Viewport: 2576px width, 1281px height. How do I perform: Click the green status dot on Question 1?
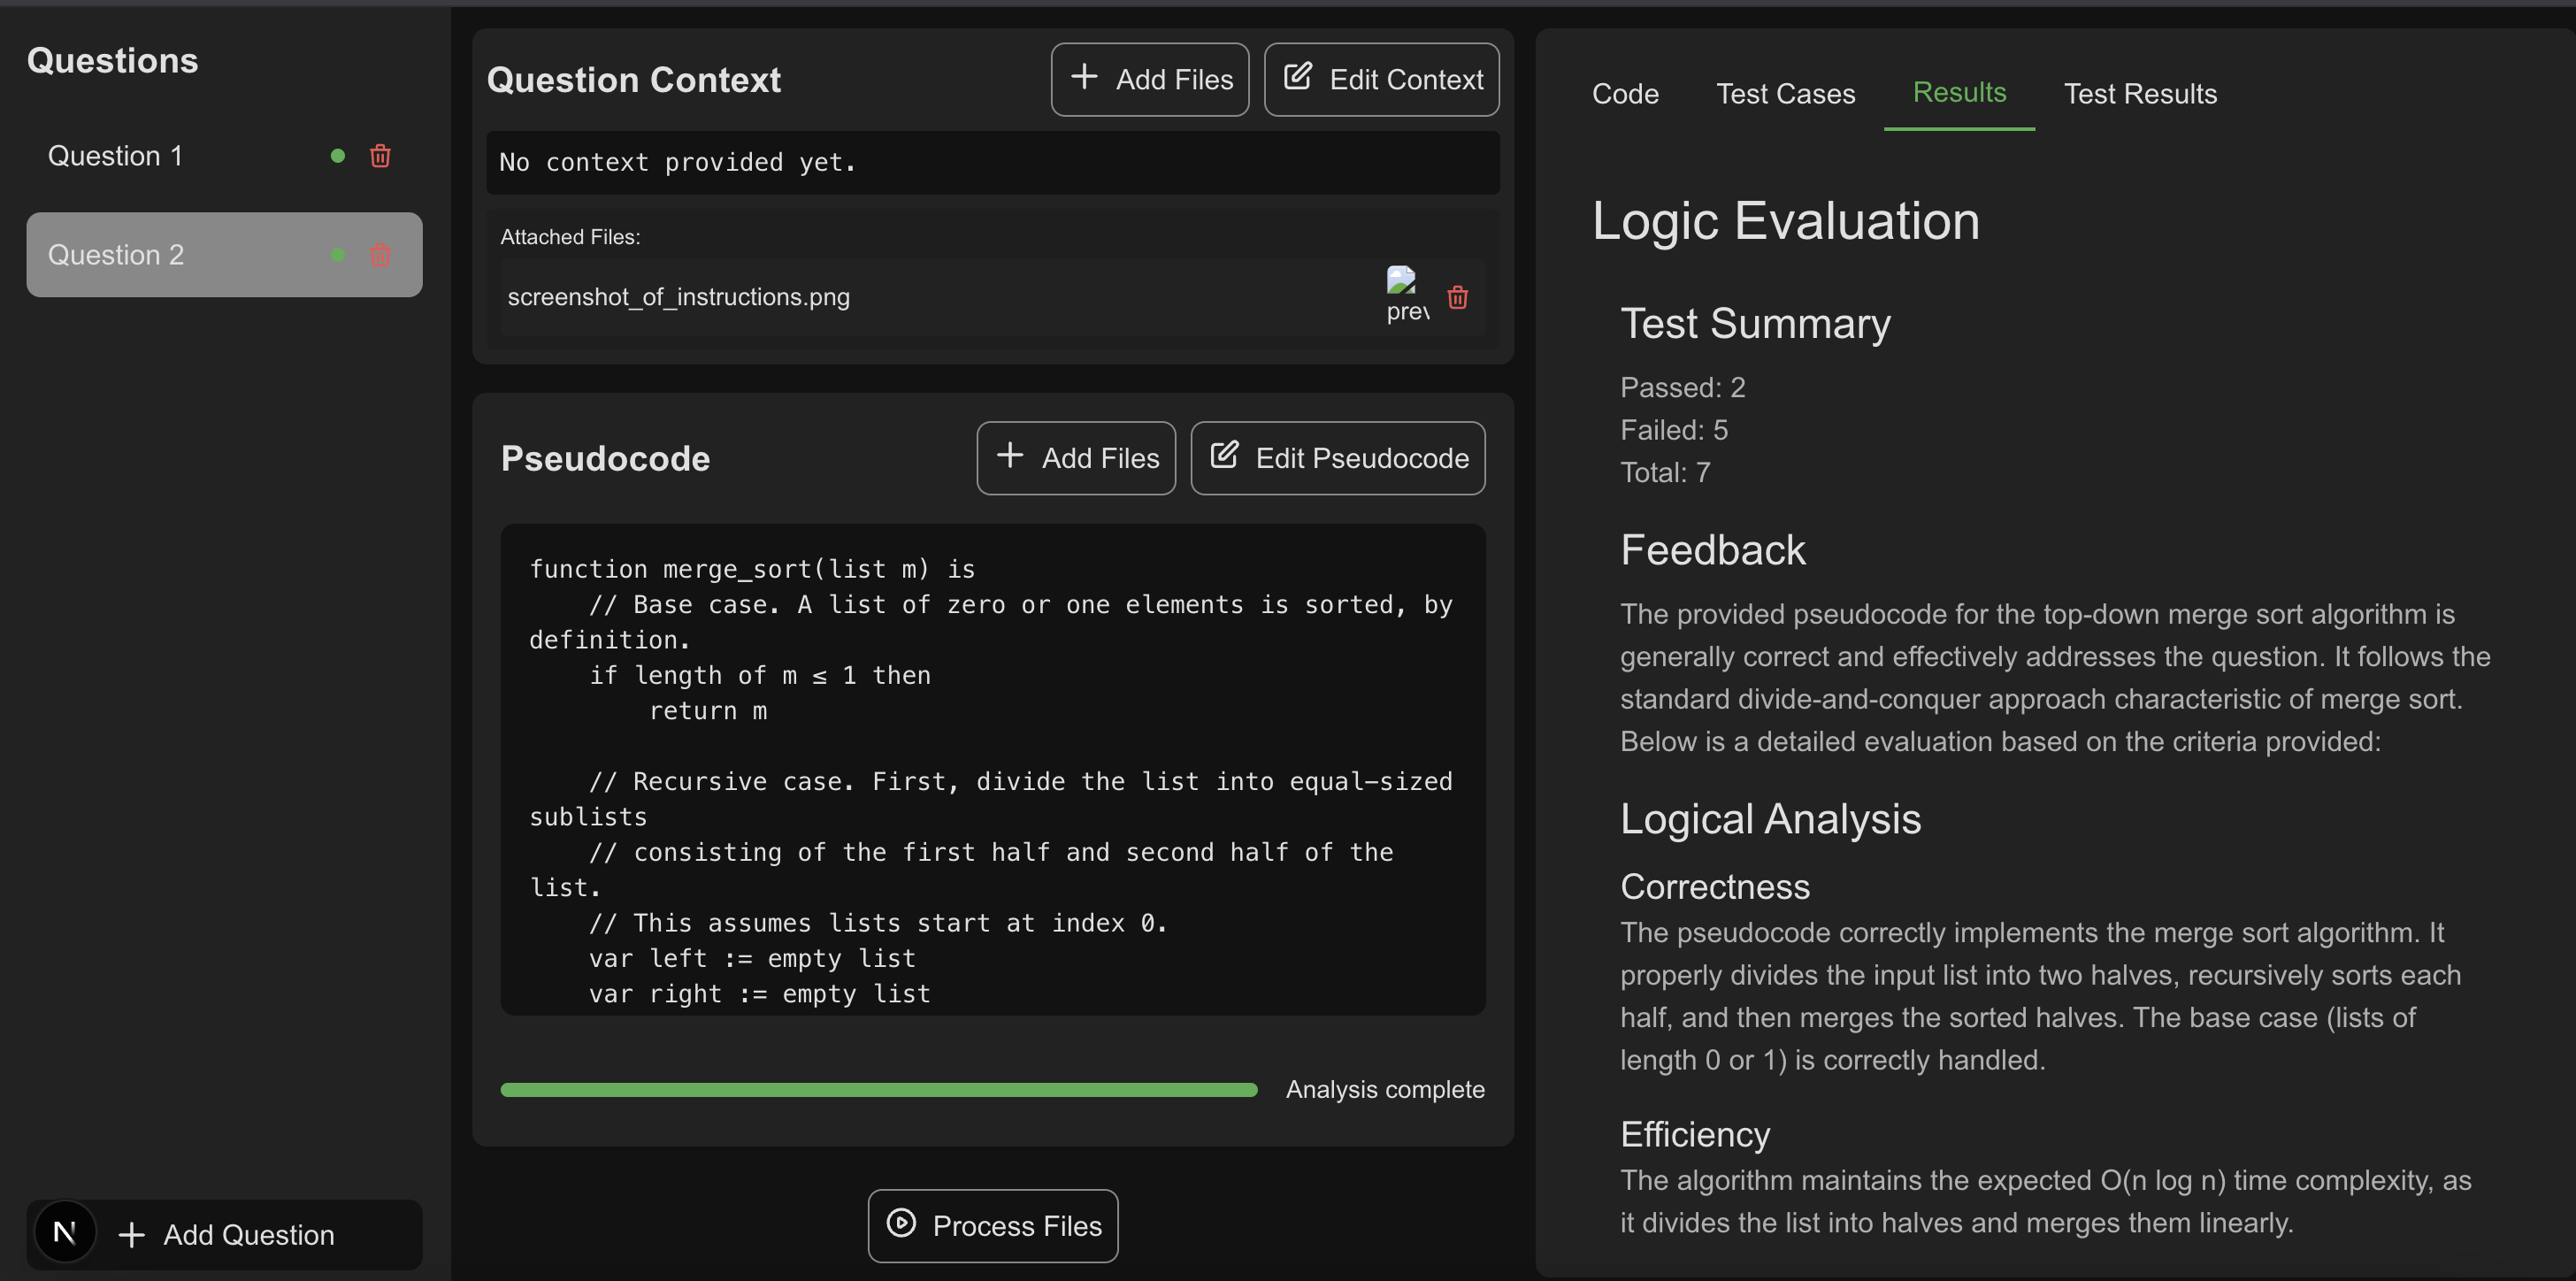[338, 156]
